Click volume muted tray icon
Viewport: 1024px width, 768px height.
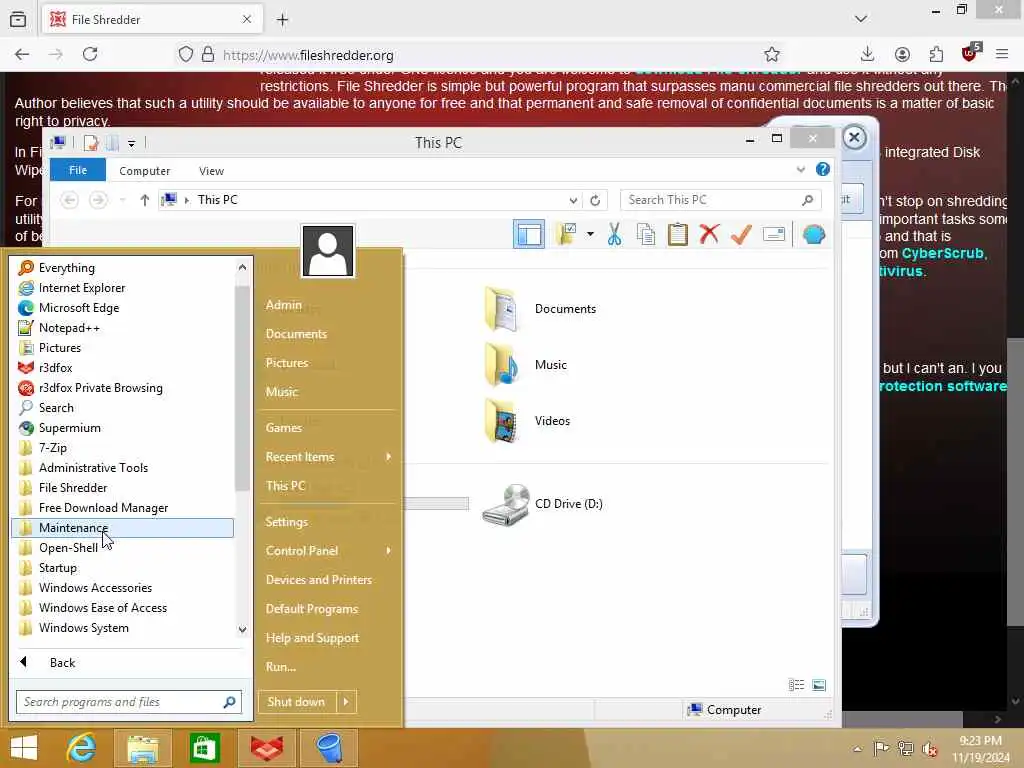coord(930,750)
